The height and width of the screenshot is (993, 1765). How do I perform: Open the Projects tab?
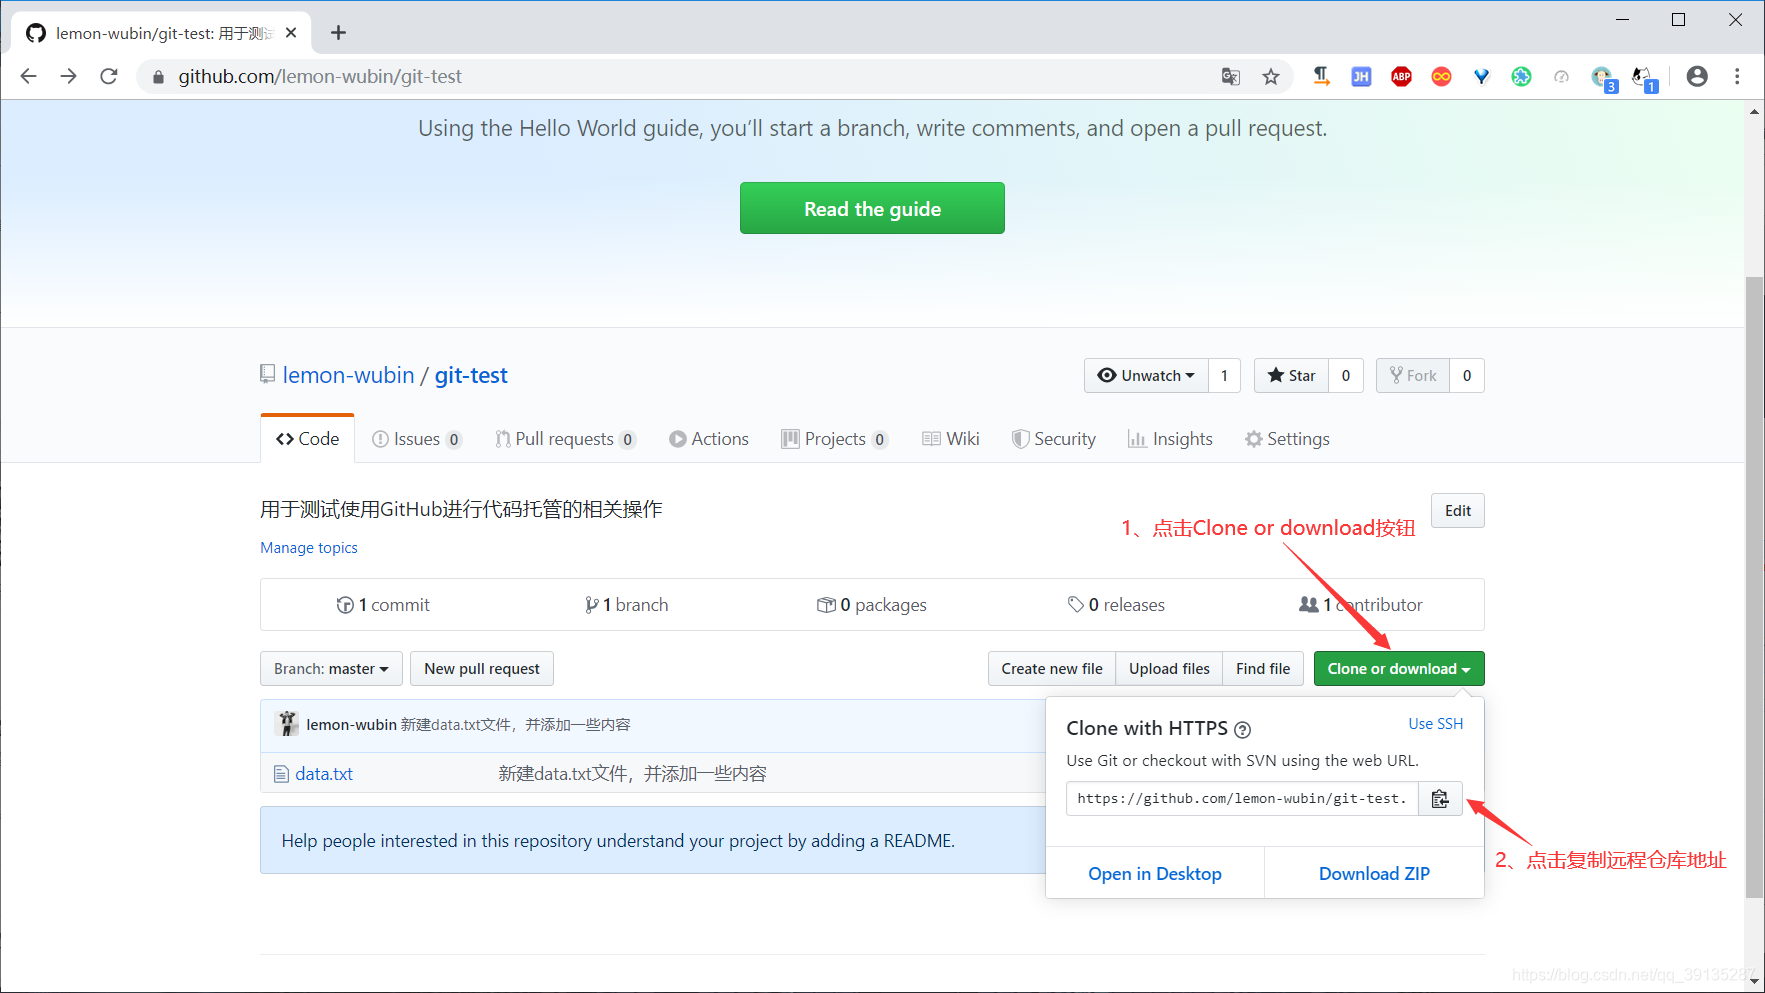click(x=835, y=439)
